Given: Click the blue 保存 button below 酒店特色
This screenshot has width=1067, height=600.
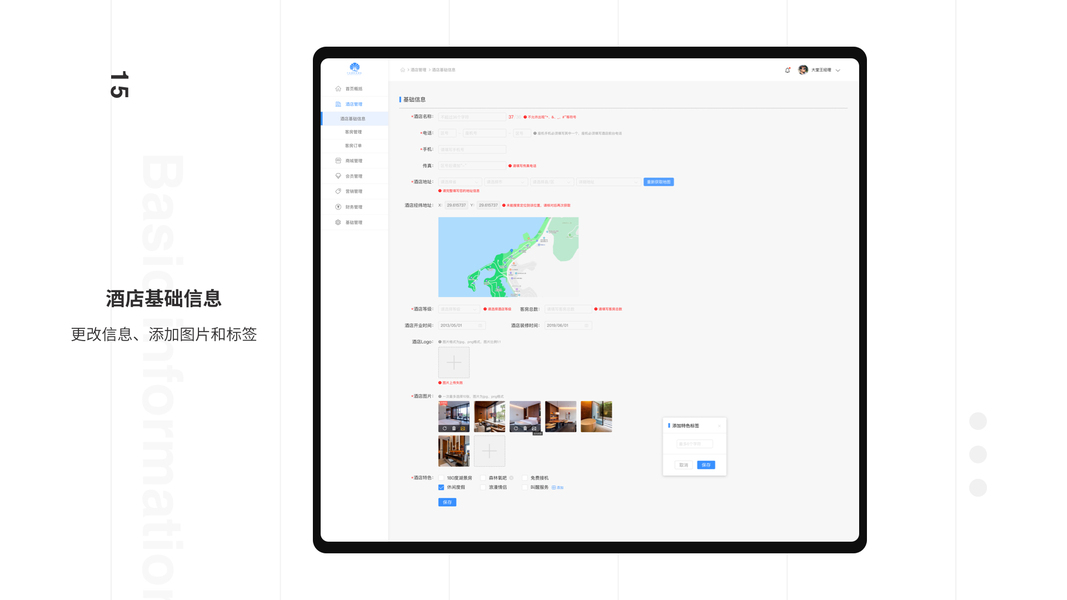Looking at the screenshot, I should pyautogui.click(x=447, y=502).
